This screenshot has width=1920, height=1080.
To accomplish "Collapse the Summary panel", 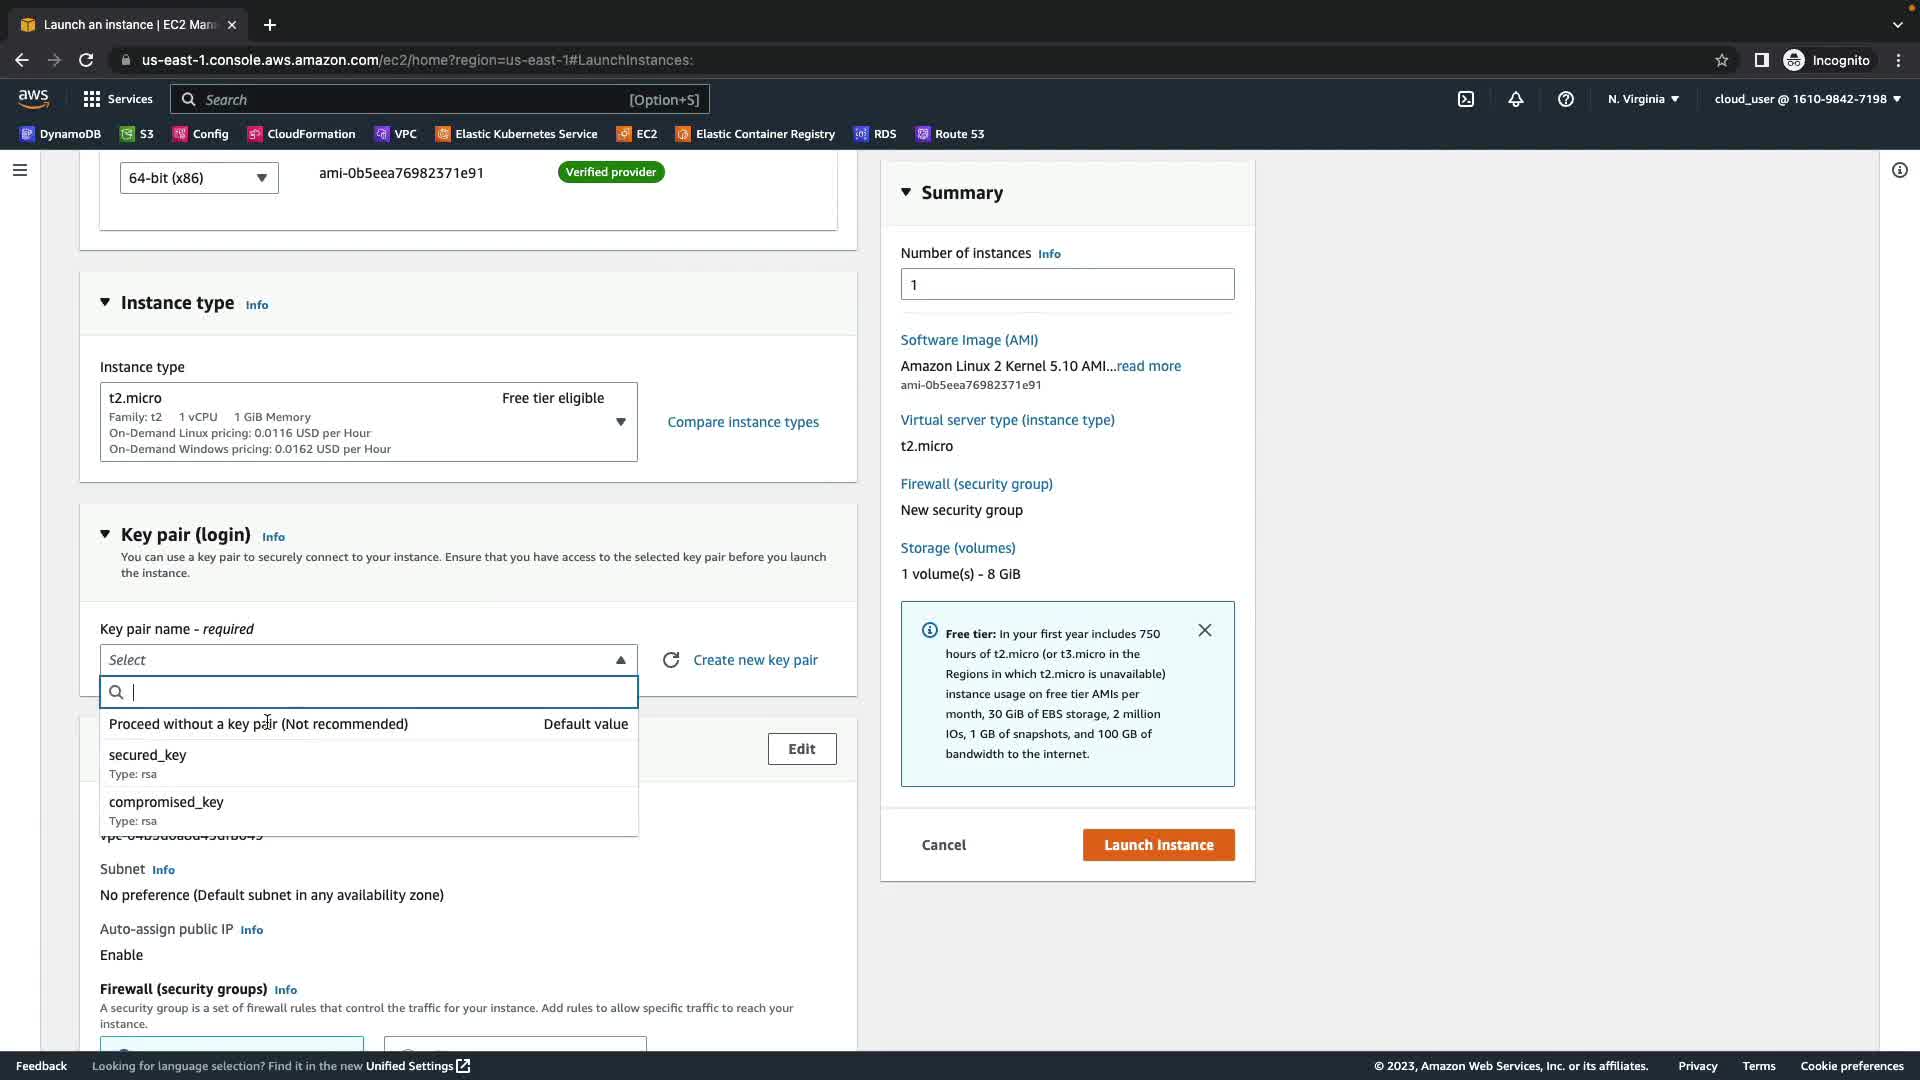I will point(906,192).
